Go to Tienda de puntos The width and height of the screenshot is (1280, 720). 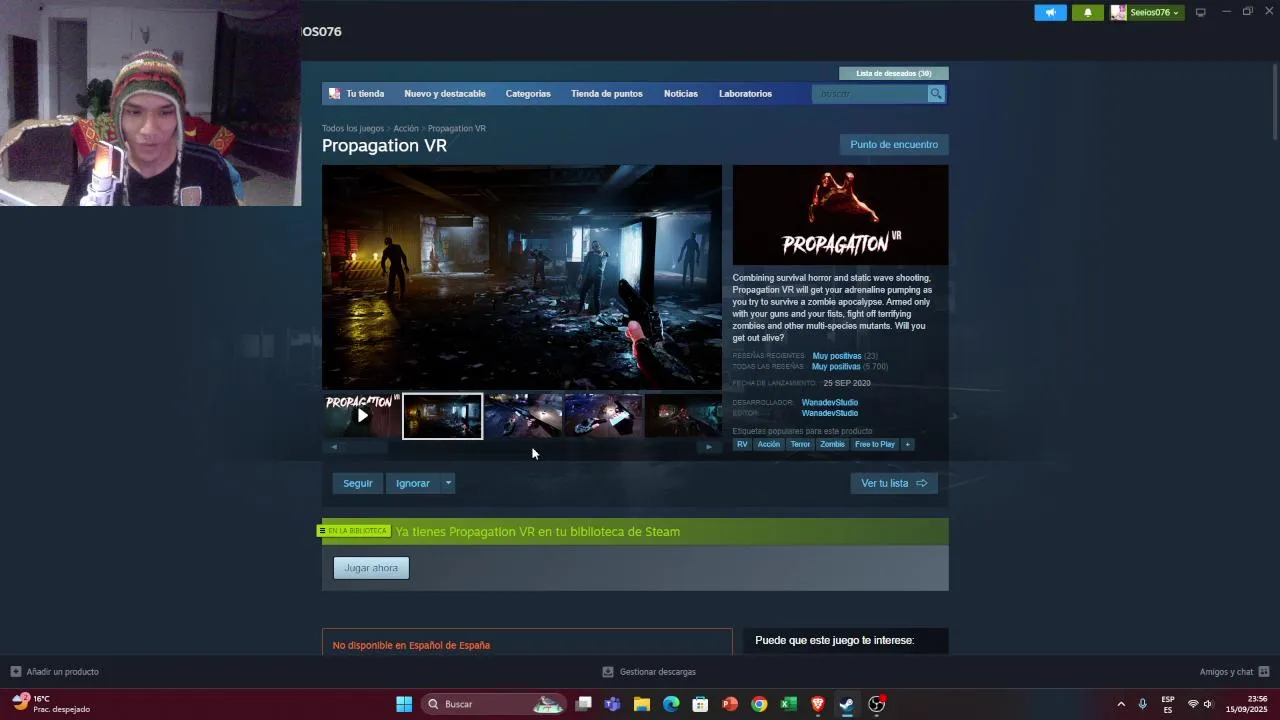pos(607,93)
